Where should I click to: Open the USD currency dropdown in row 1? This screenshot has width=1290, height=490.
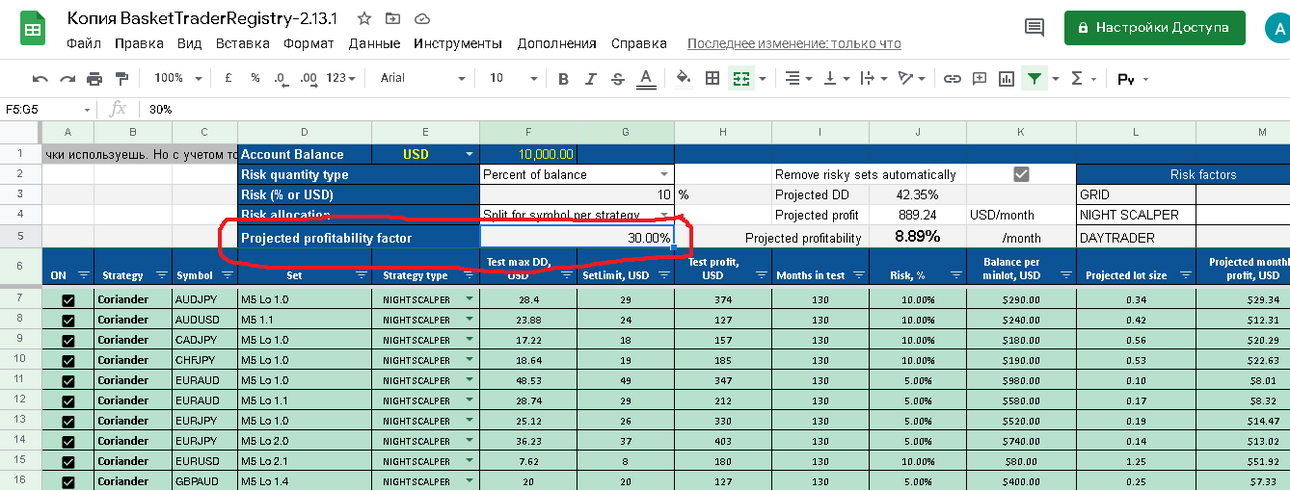click(x=469, y=155)
